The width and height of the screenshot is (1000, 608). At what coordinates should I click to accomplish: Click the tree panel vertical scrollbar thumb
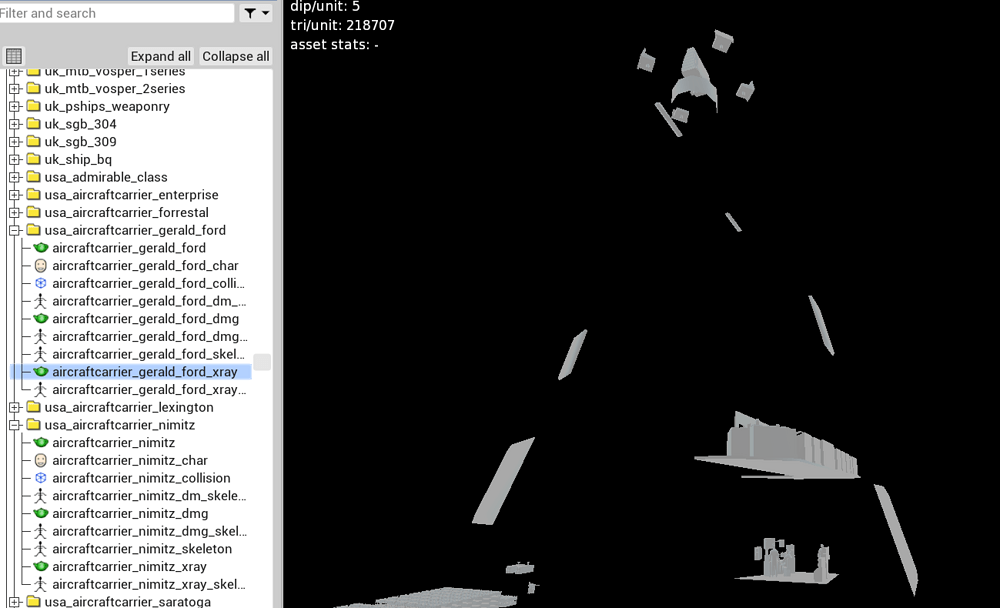pyautogui.click(x=262, y=362)
